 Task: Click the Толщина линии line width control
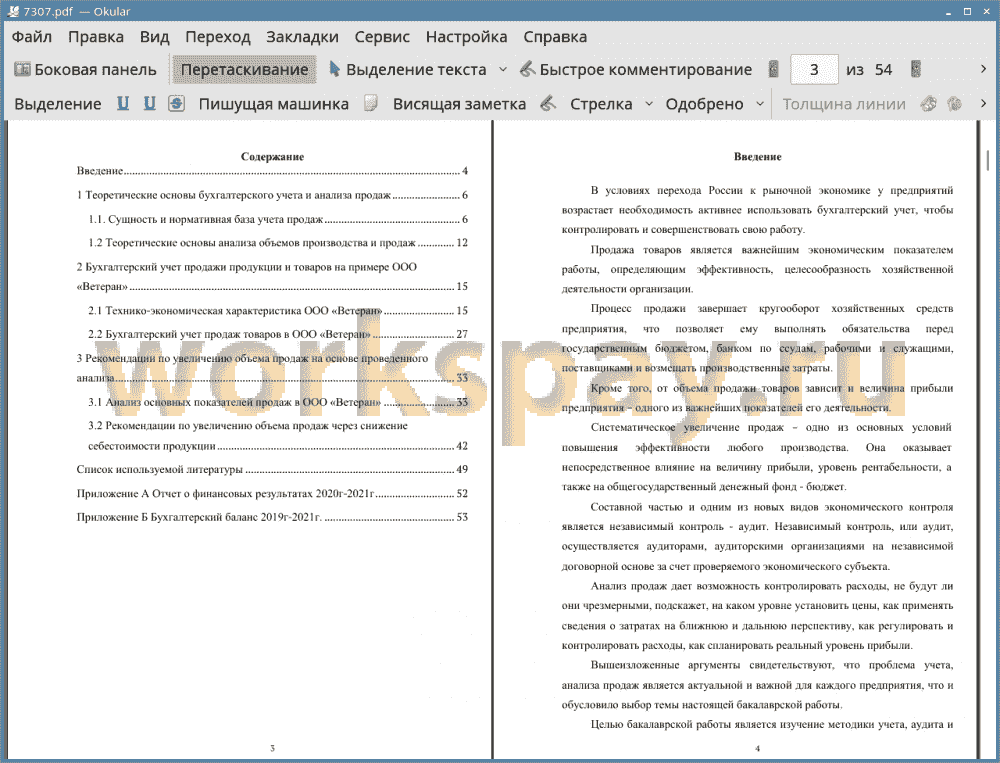click(844, 104)
